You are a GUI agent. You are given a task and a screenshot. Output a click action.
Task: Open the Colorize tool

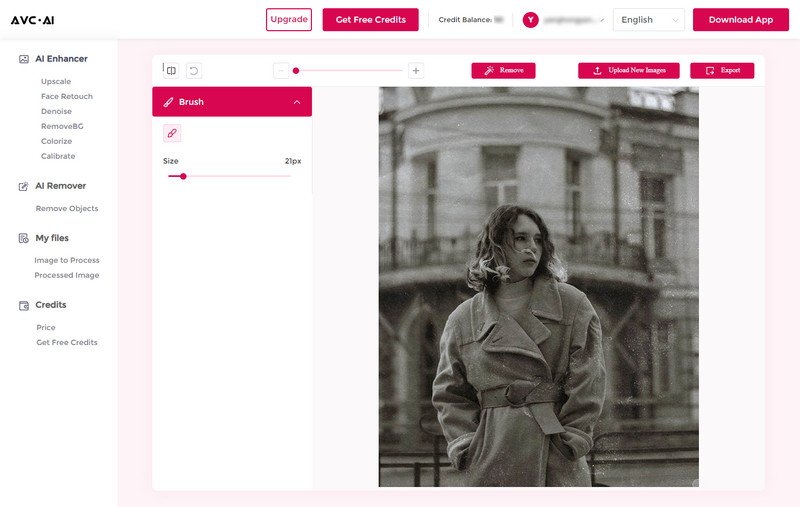tap(57, 141)
